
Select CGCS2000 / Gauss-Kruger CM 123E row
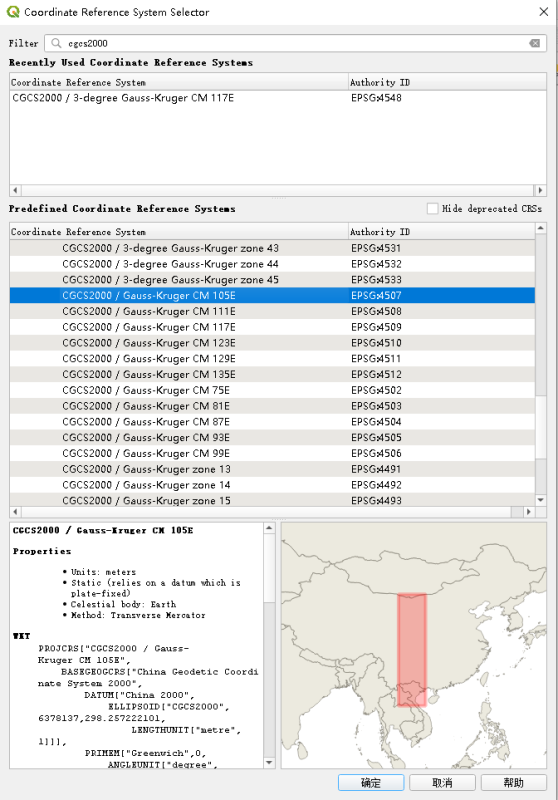point(272,343)
